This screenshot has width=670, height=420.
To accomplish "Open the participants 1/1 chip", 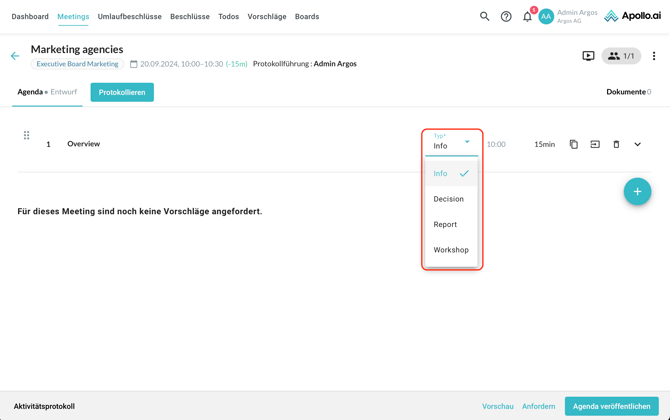I will [x=621, y=56].
